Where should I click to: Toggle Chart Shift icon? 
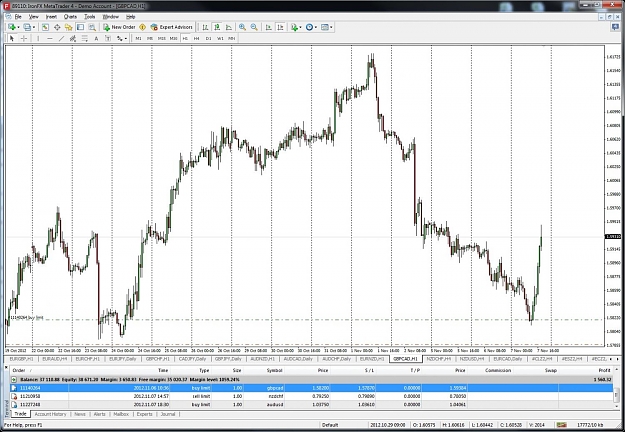281,27
